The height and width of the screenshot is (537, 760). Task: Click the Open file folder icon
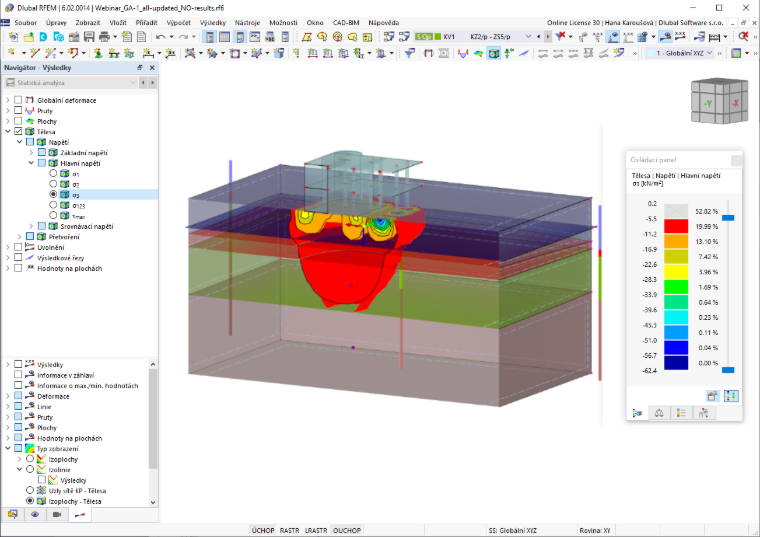[29, 37]
